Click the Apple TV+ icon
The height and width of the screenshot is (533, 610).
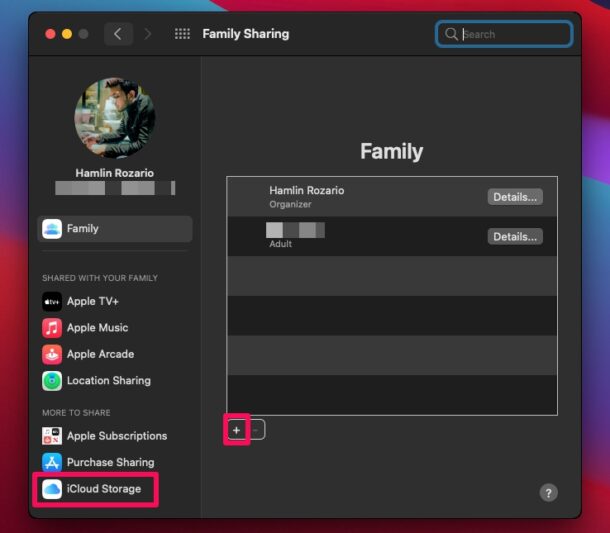coord(52,302)
